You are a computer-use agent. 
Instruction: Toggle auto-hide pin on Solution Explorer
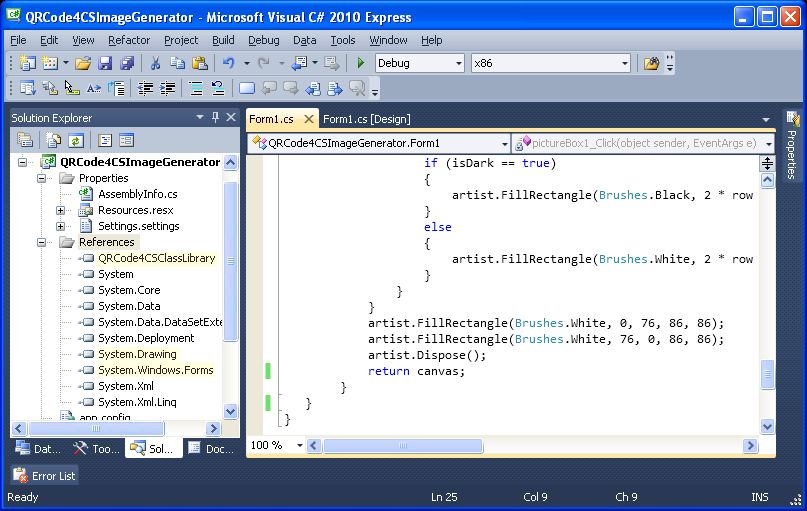(215, 117)
